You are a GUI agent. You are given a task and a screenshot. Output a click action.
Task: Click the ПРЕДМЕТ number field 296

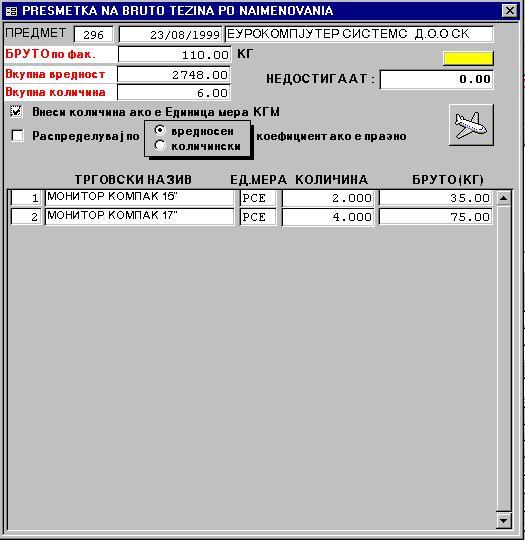(93, 34)
